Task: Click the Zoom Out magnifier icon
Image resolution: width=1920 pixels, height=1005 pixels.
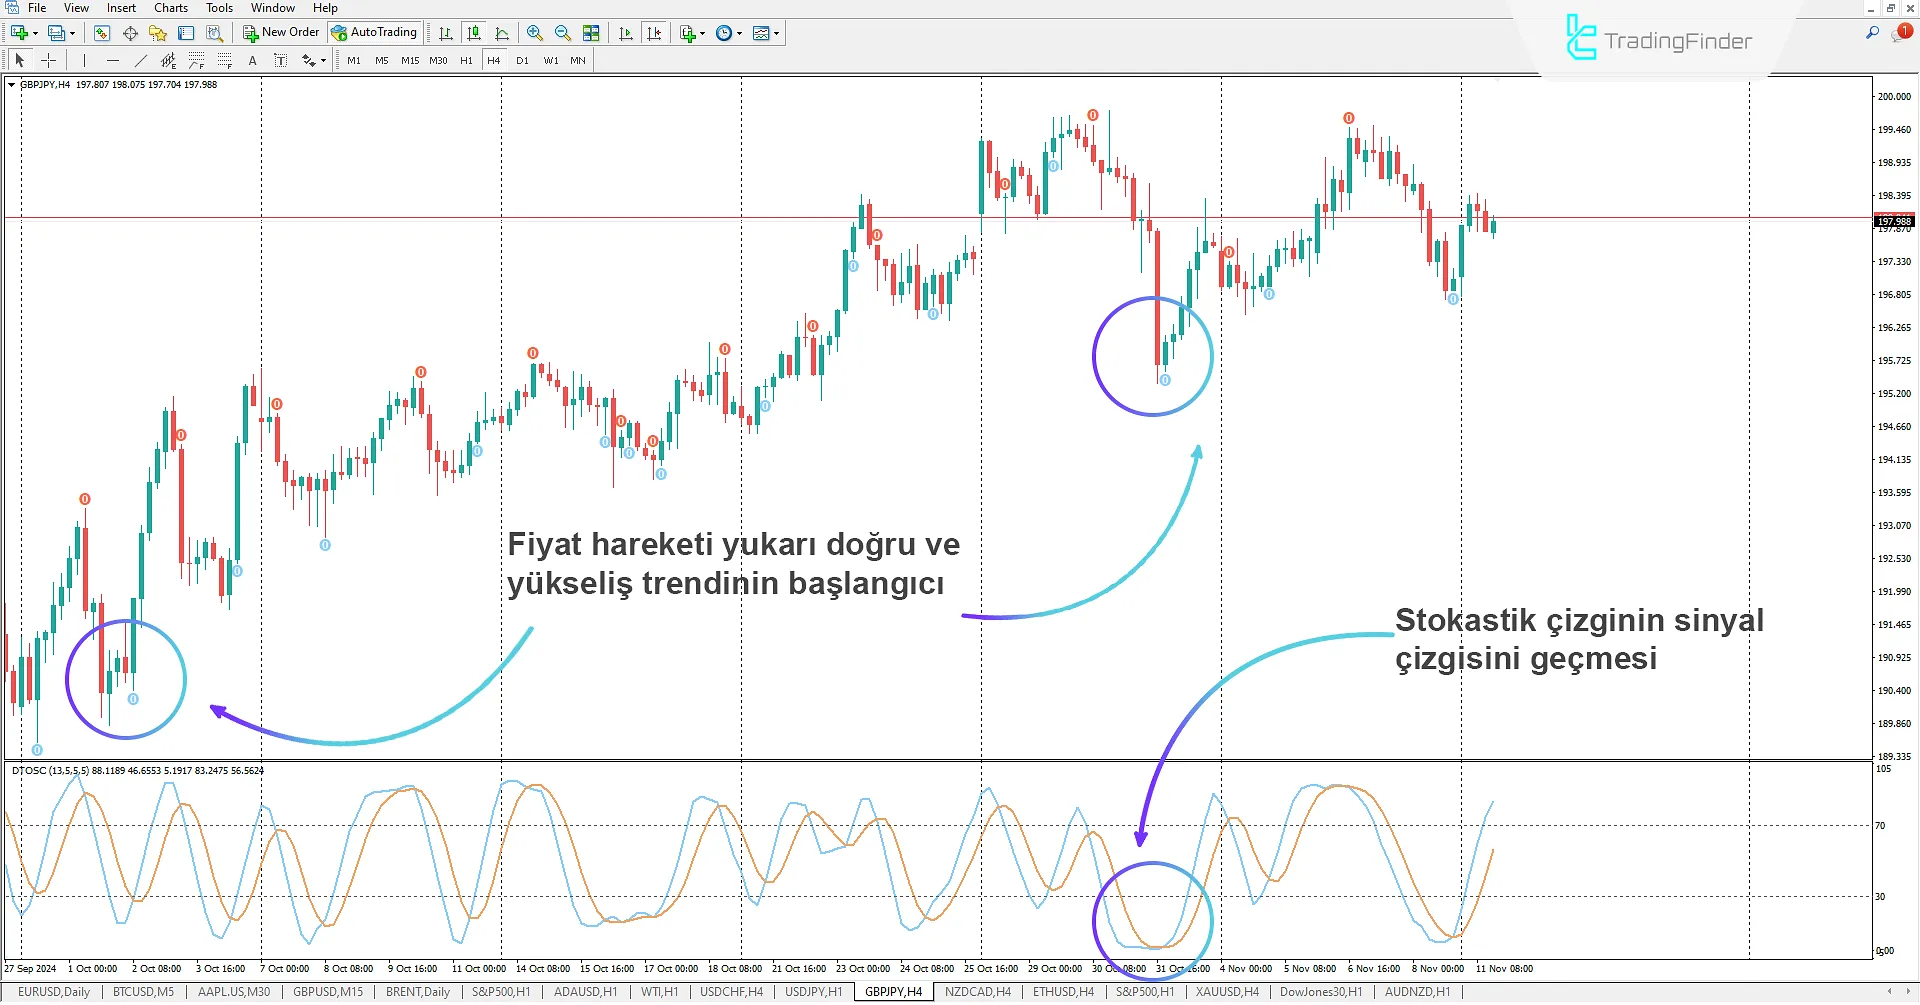Action: (x=563, y=33)
